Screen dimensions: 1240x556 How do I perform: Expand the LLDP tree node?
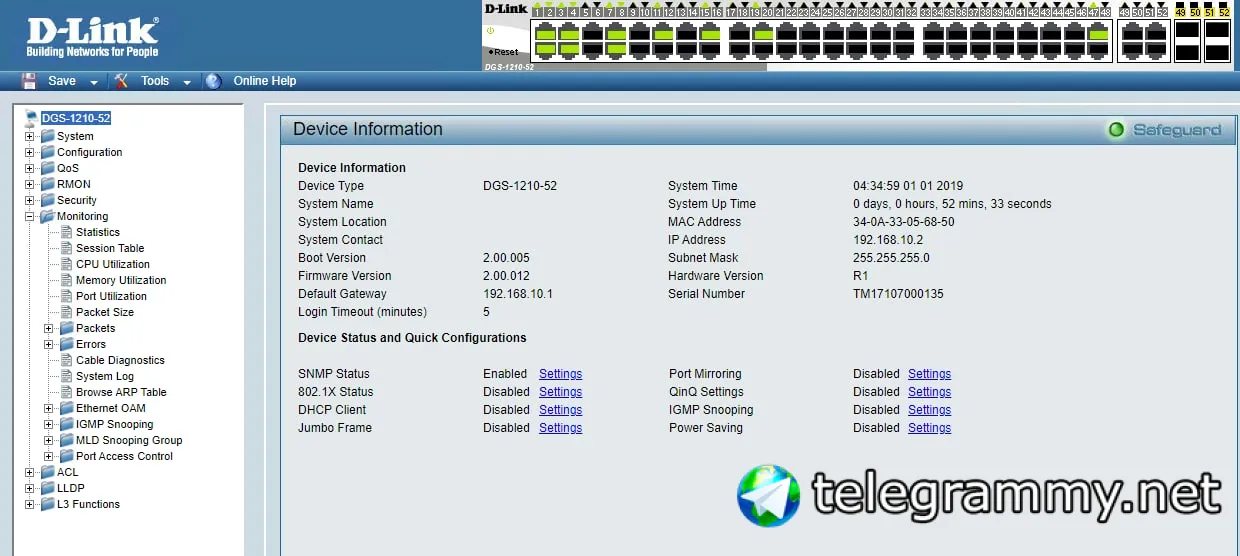coord(30,488)
